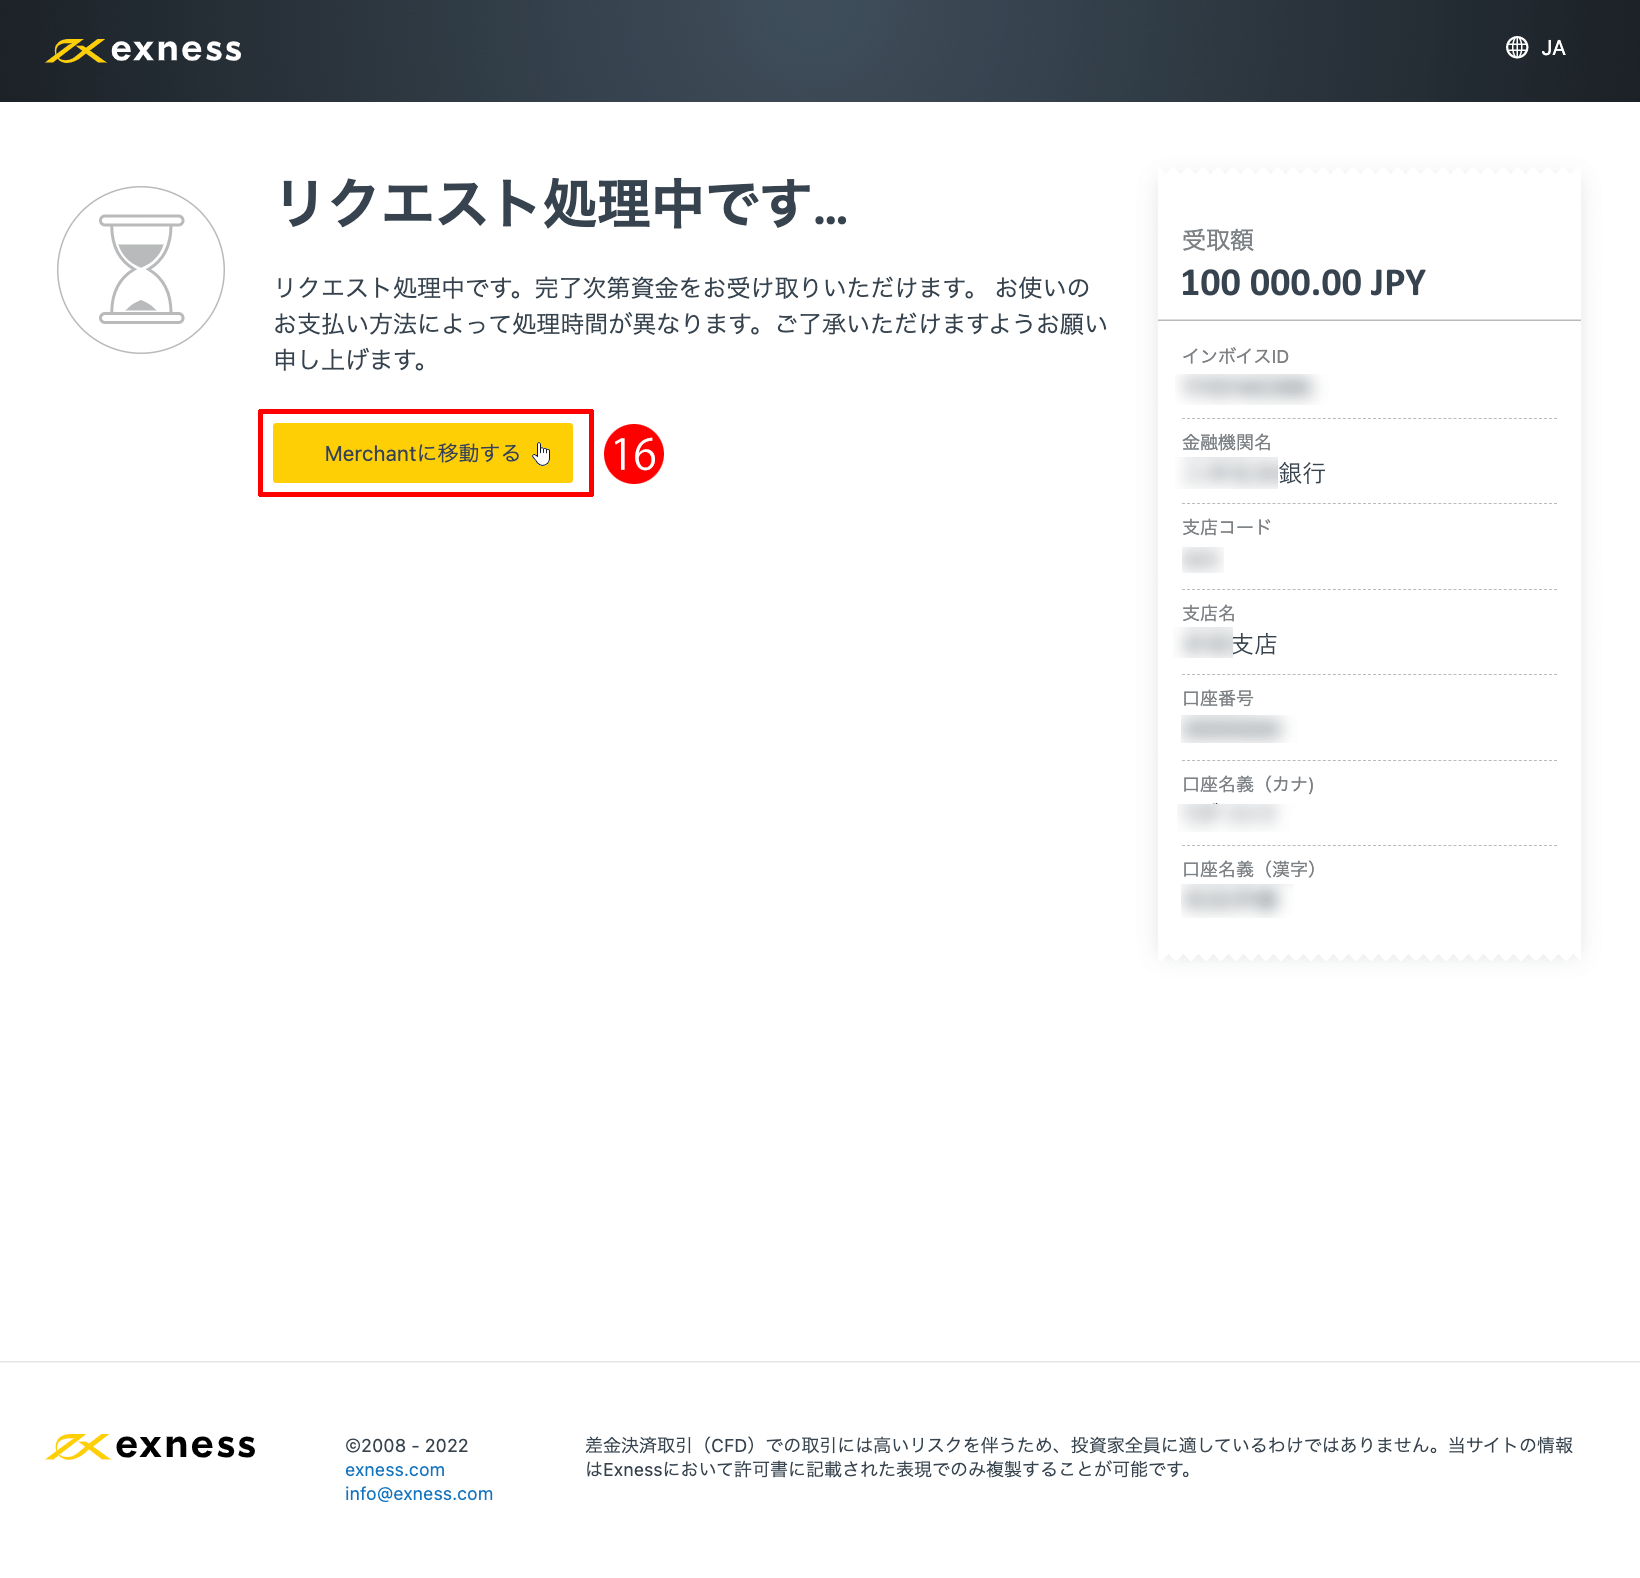Click the hourglass processing icon
Viewport: 1640px width, 1578px height.
point(140,270)
